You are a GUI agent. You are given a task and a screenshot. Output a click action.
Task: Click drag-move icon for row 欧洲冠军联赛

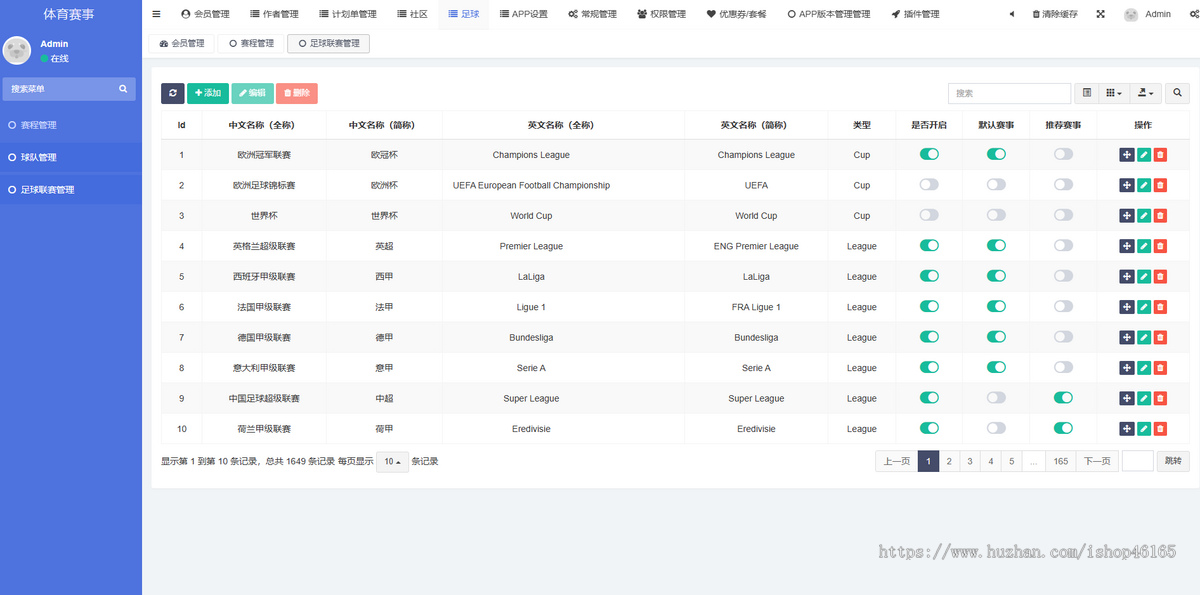[1127, 154]
